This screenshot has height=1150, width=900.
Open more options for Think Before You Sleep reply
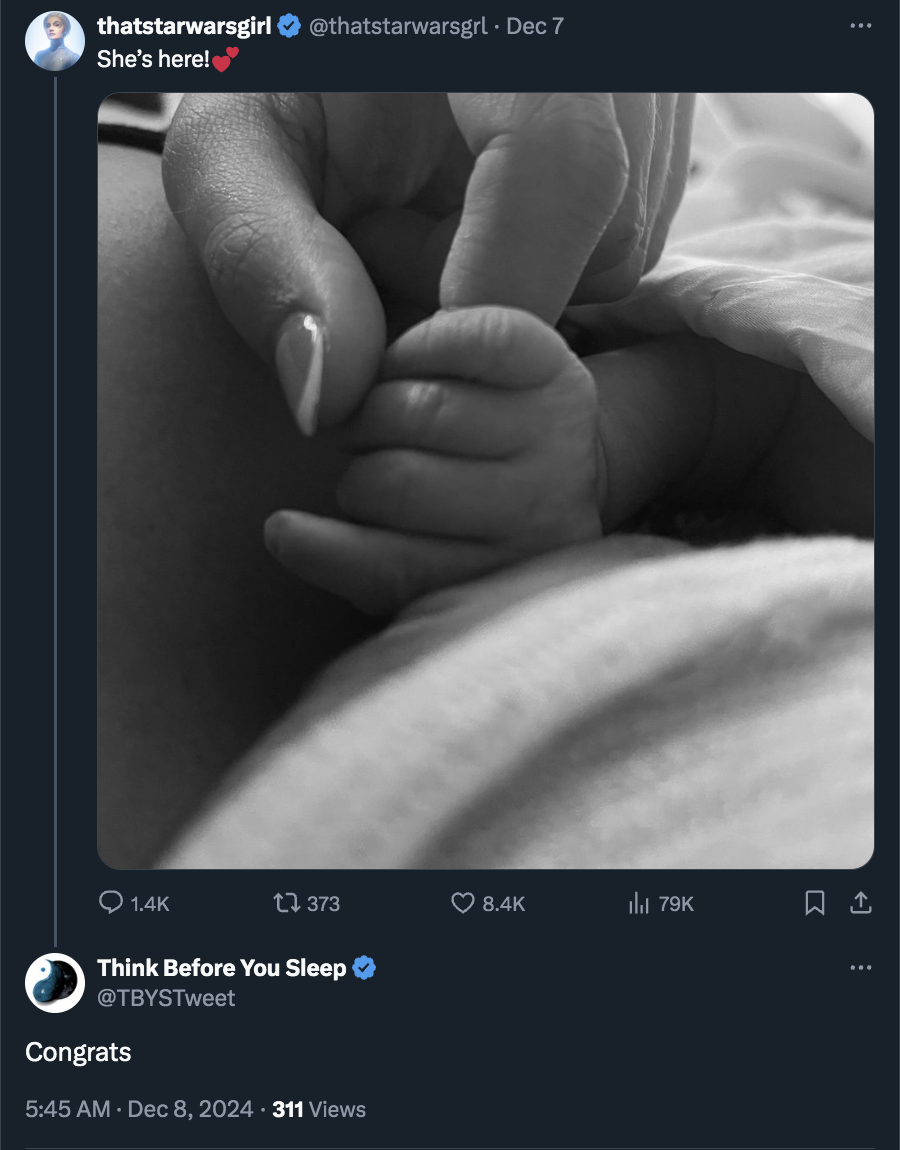click(x=860, y=967)
